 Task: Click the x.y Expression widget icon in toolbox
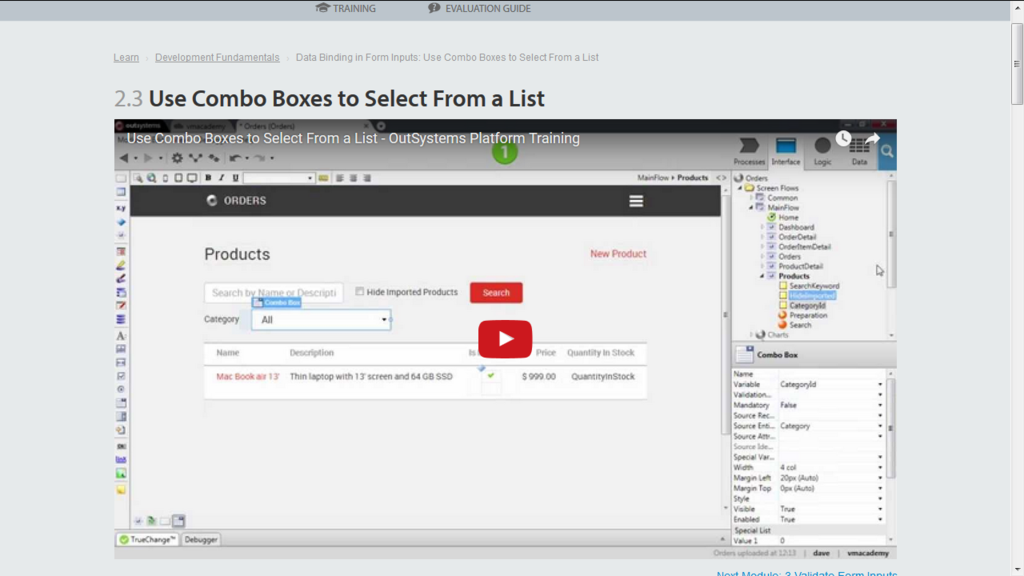121,208
